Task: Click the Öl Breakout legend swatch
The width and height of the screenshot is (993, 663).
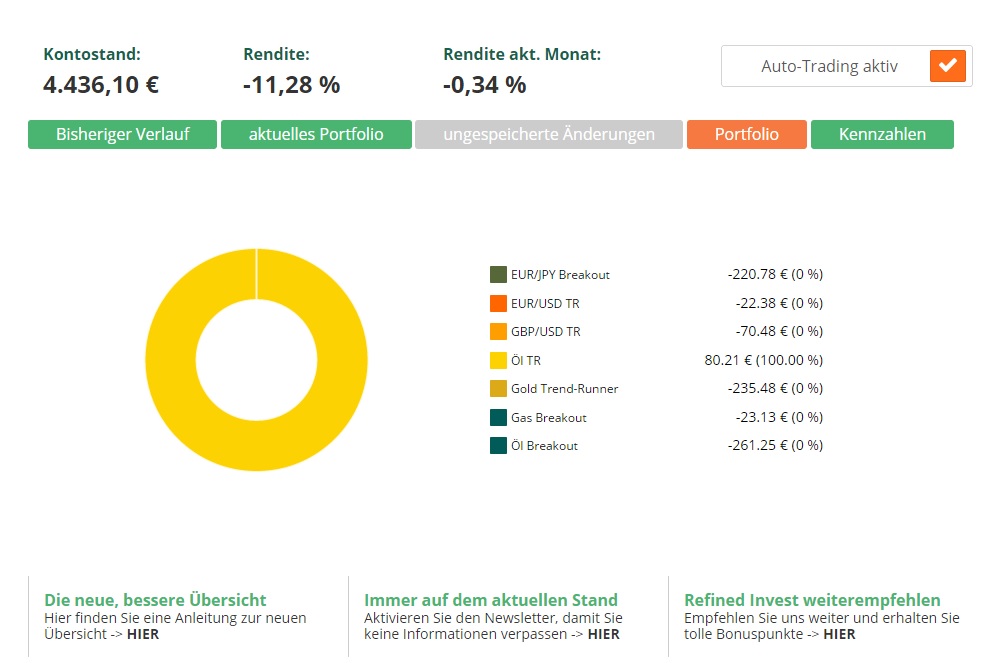Action: click(498, 445)
